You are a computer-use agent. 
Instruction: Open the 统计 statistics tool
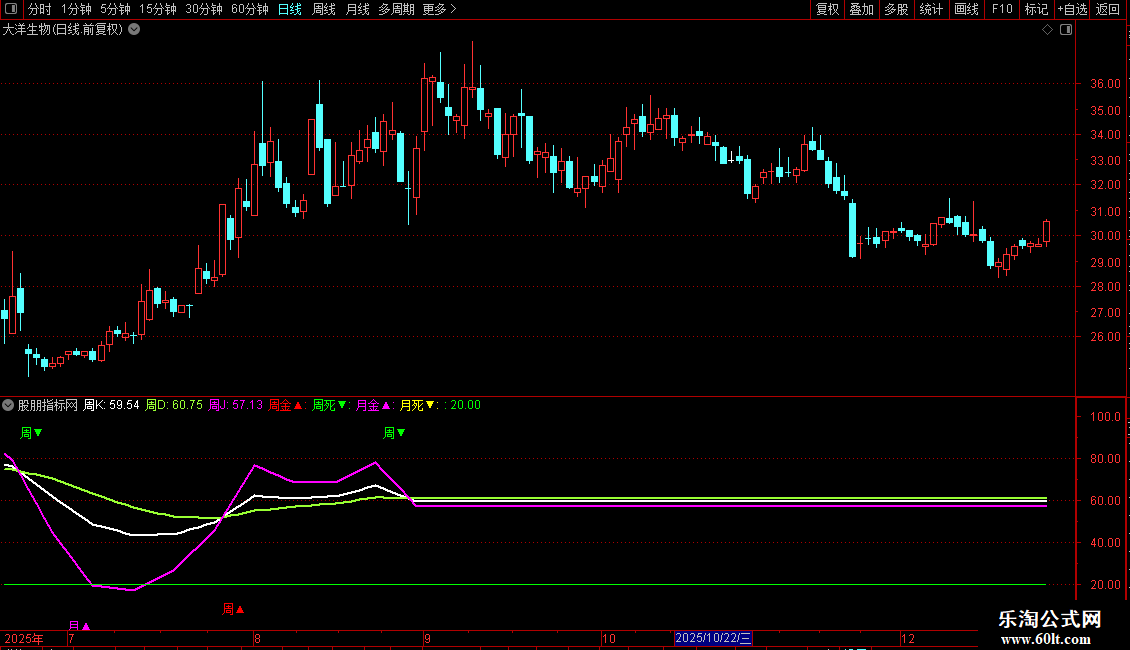931,9
